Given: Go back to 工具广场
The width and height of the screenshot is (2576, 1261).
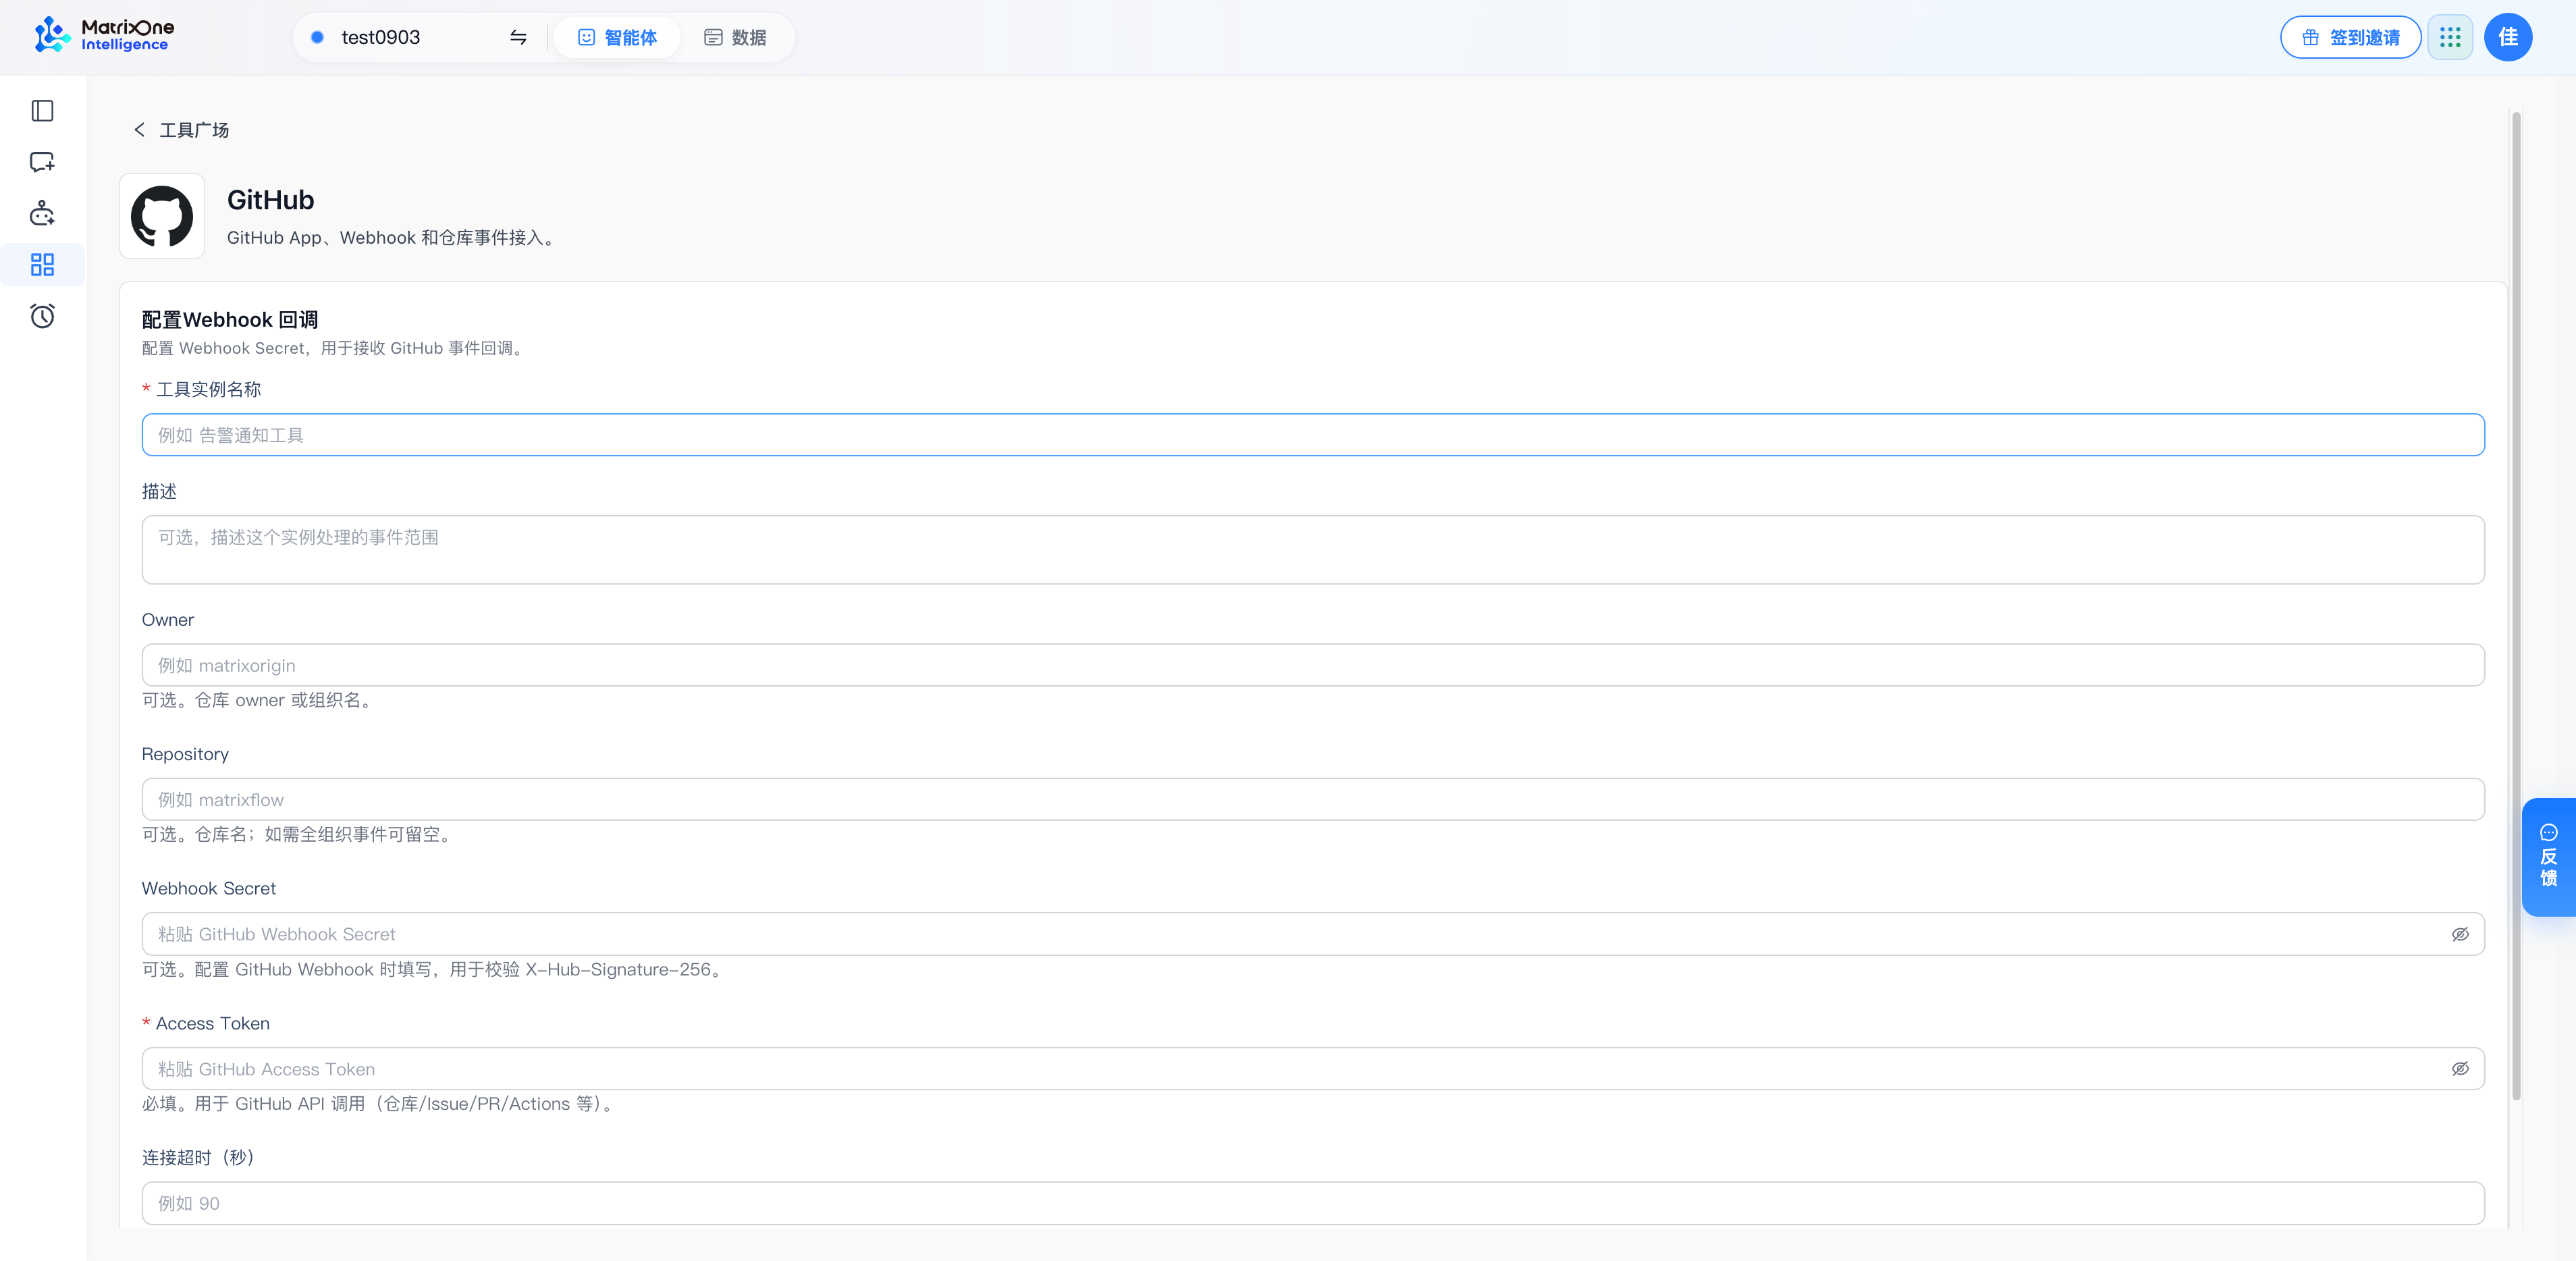Looking at the screenshot, I should 194,130.
